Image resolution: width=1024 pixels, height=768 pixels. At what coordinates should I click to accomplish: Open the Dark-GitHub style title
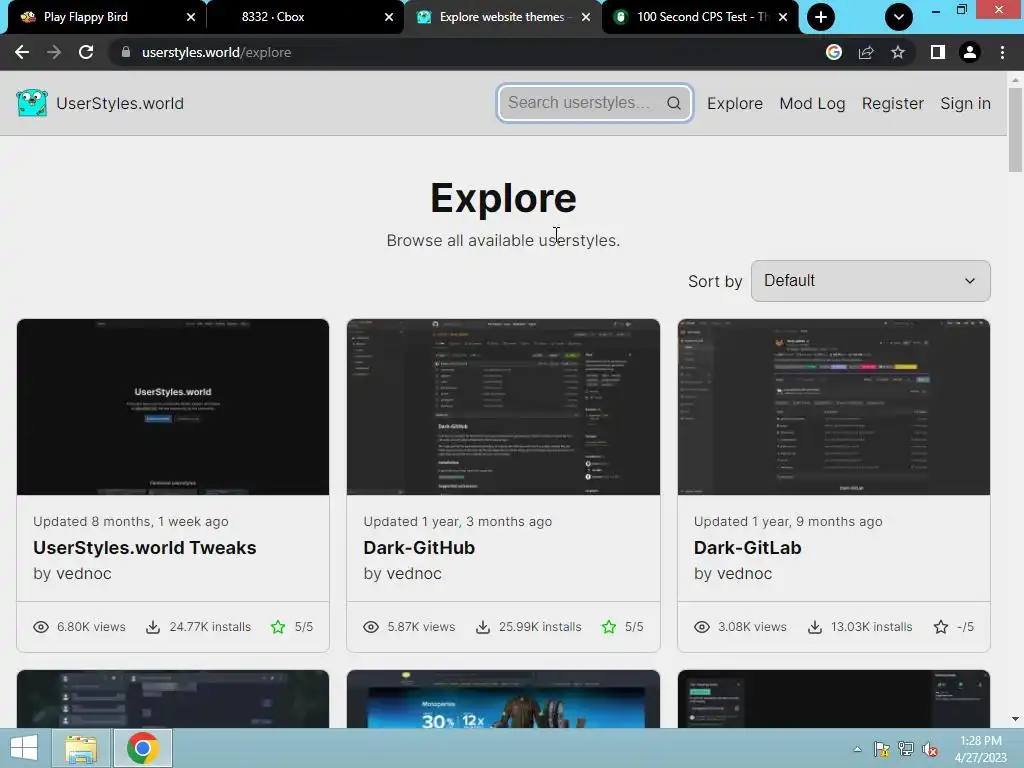tap(419, 548)
